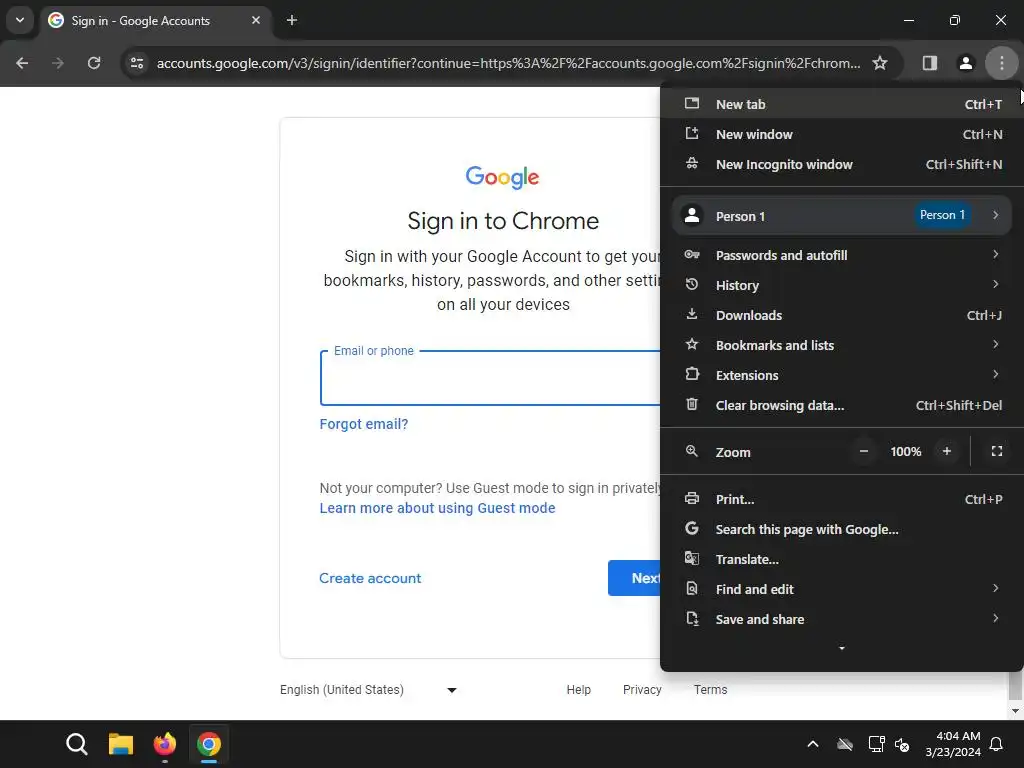Screen dimensions: 1024x768
Task: Click the profile avatar icon in toolbar
Action: (965, 63)
